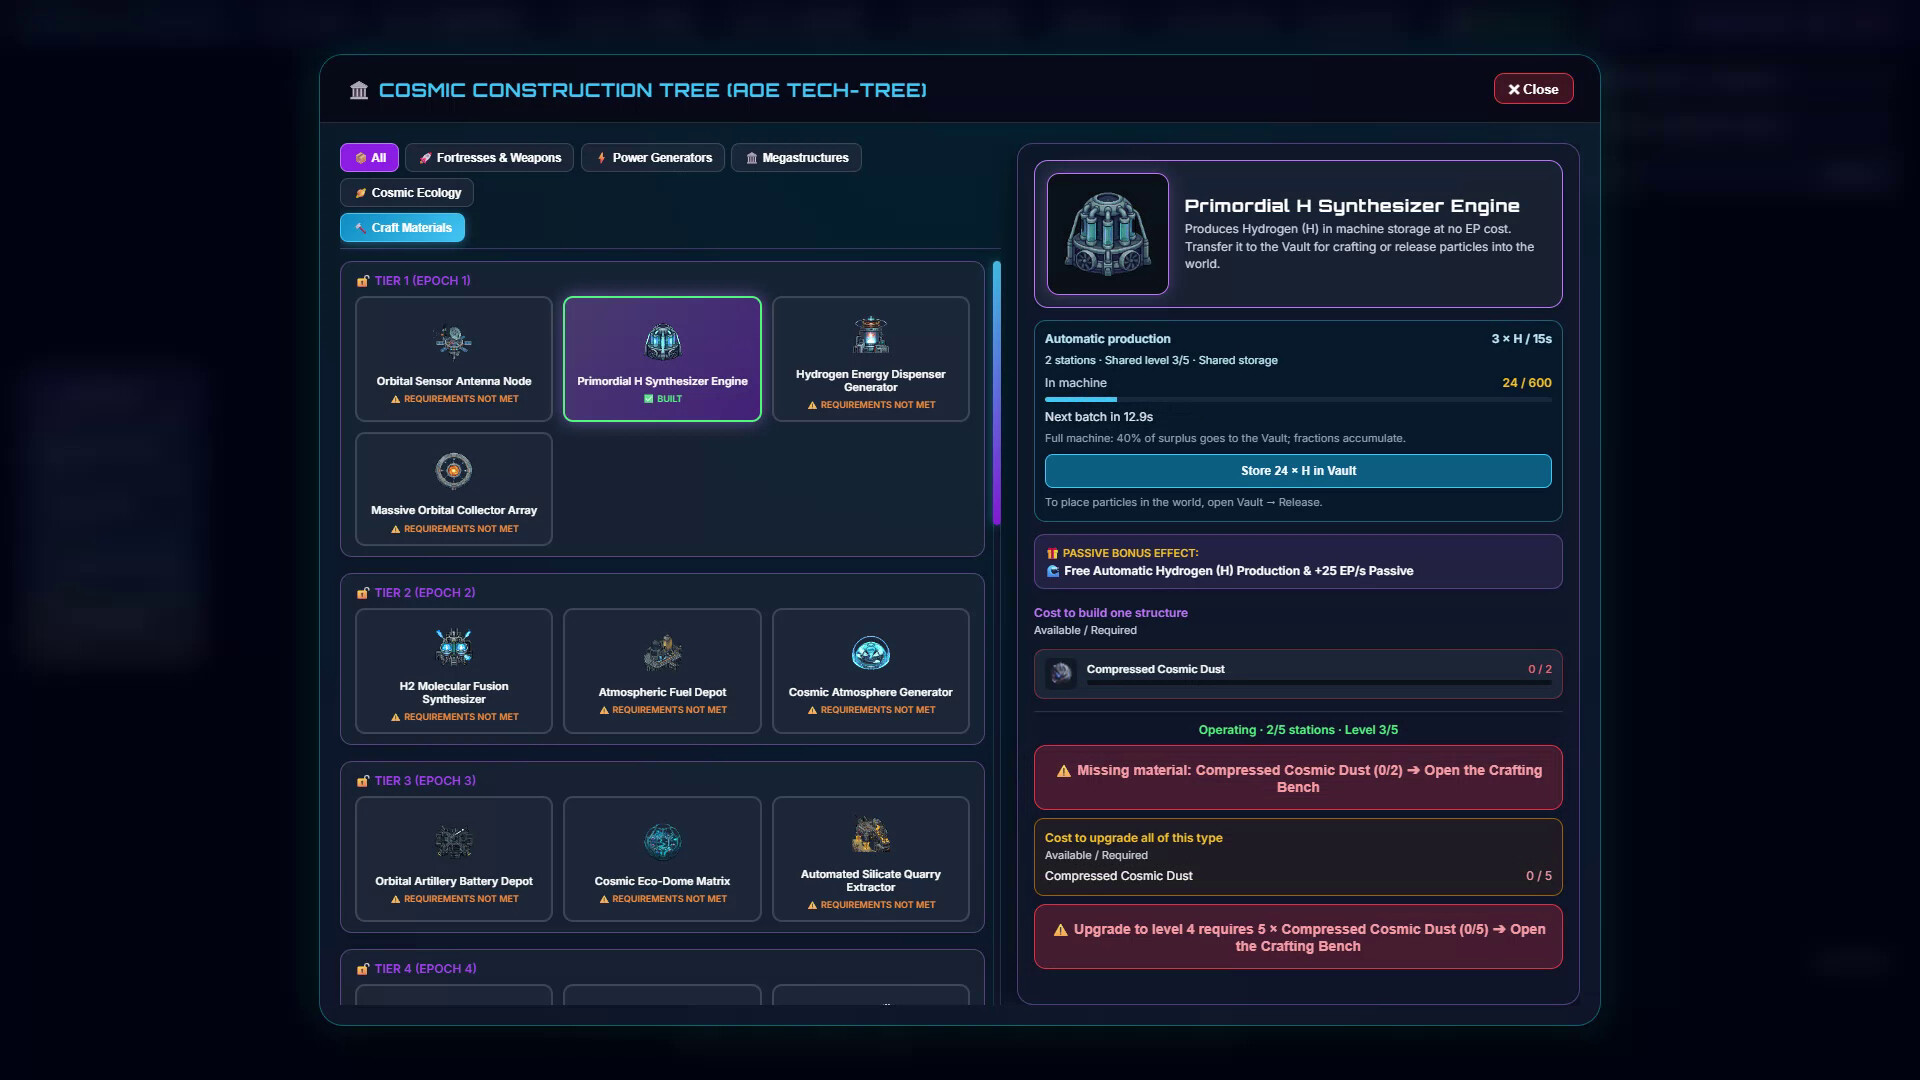Click the In machine storage progress bar
This screenshot has height=1080, width=1920.
pyautogui.click(x=1298, y=400)
